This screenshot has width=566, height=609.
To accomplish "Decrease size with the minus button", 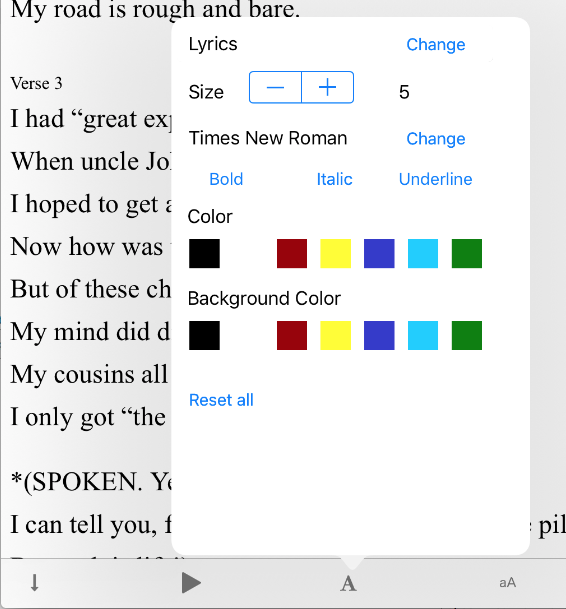I will (x=275, y=87).
